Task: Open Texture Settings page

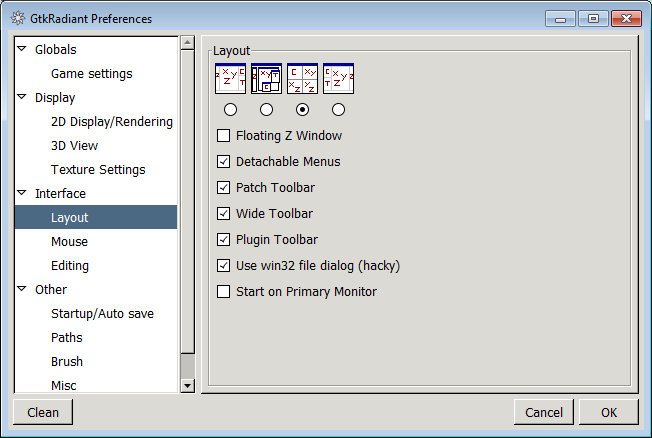Action: 98,170
